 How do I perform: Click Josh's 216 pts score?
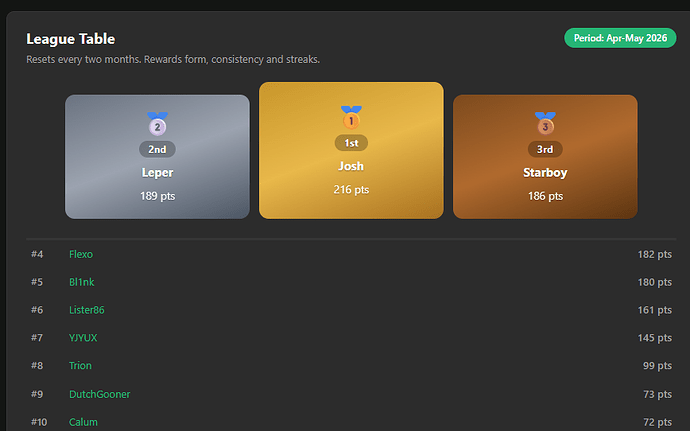coord(351,190)
